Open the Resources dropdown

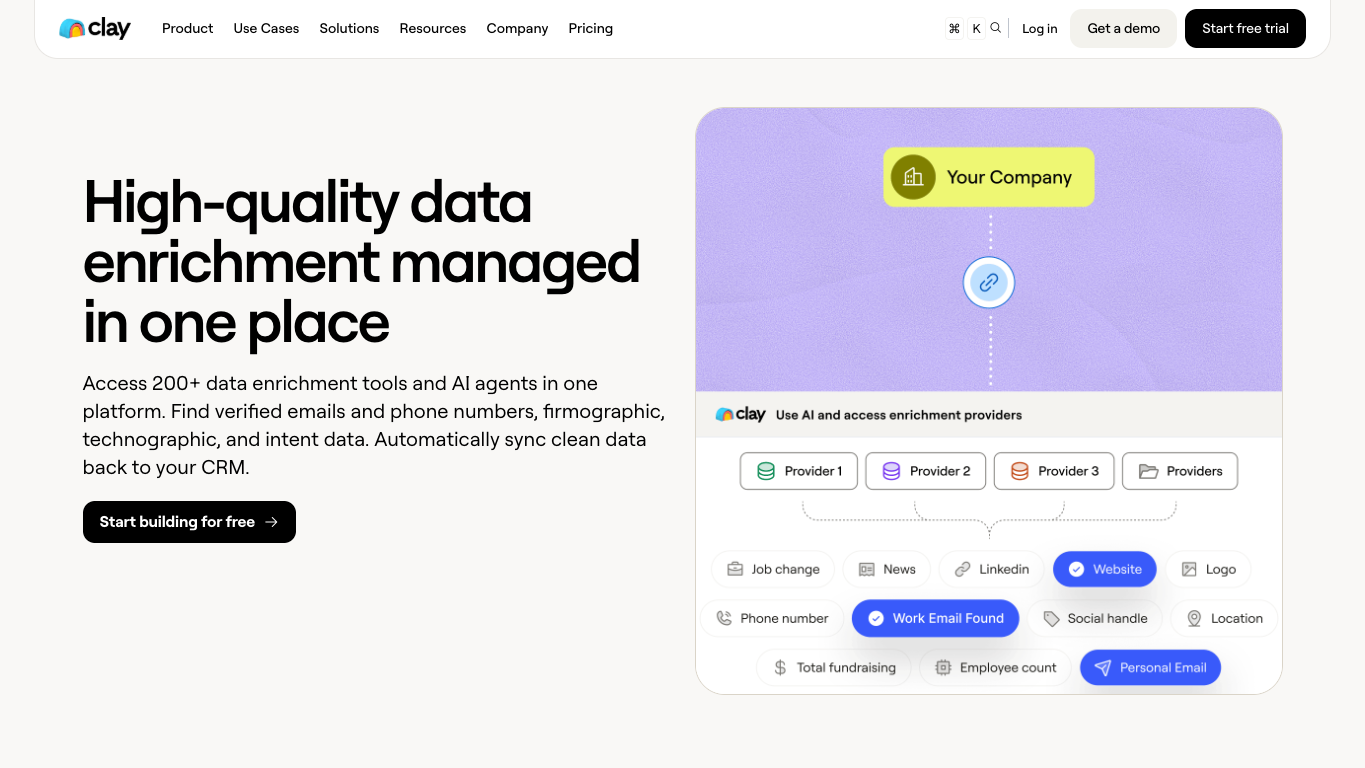[x=433, y=28]
